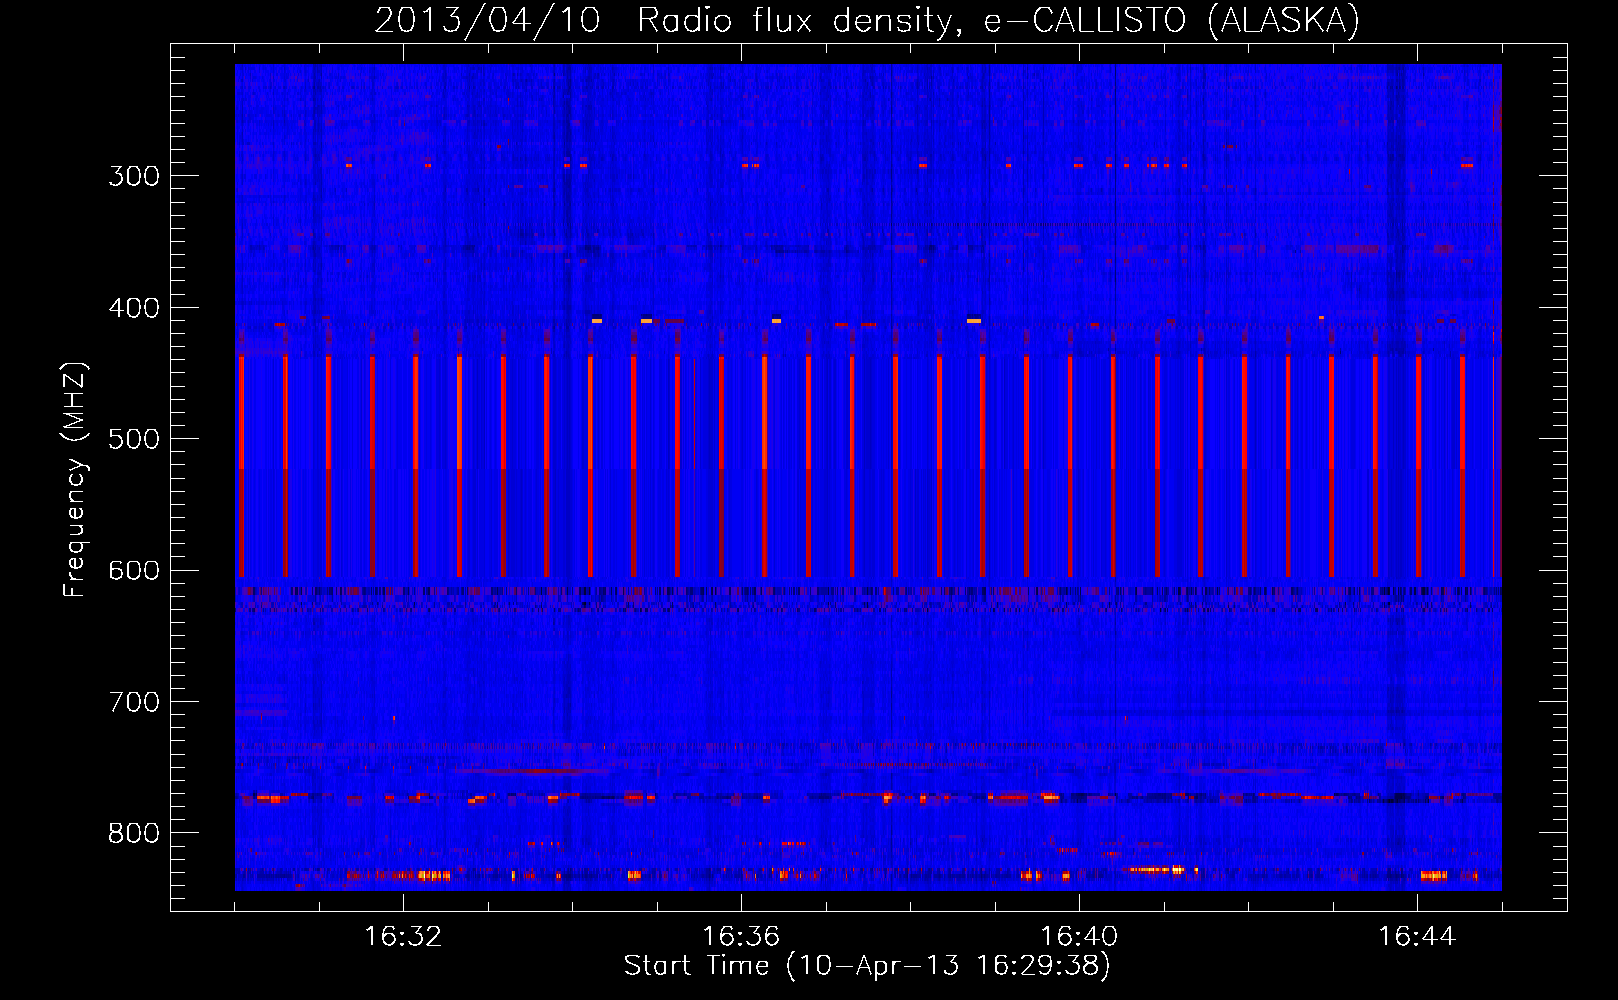Click the 16:32 time tick label
1618x1000 pixels.
click(x=403, y=937)
